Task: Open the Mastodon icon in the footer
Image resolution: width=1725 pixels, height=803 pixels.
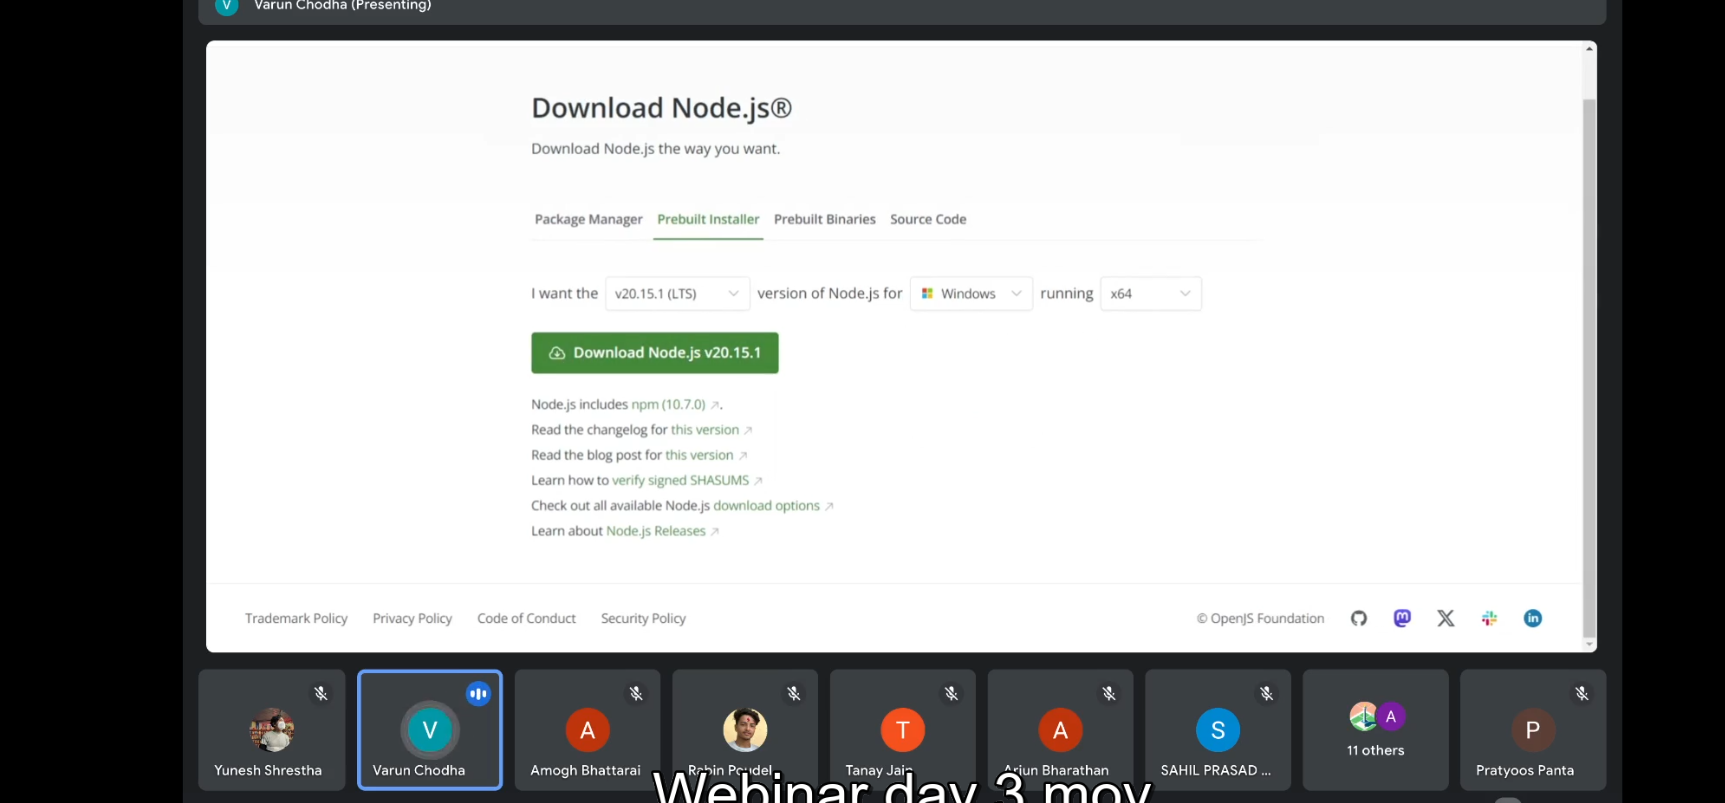Action: click(x=1402, y=618)
